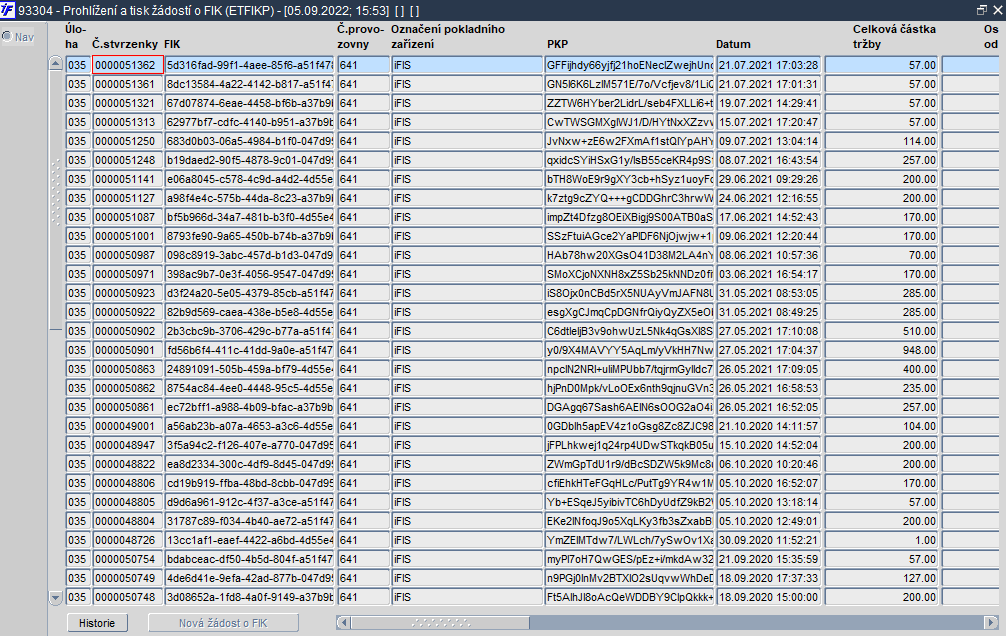This screenshot has height=636, width=1006.
Task: Select receipt number 0000051001 cell
Action: pos(128,236)
